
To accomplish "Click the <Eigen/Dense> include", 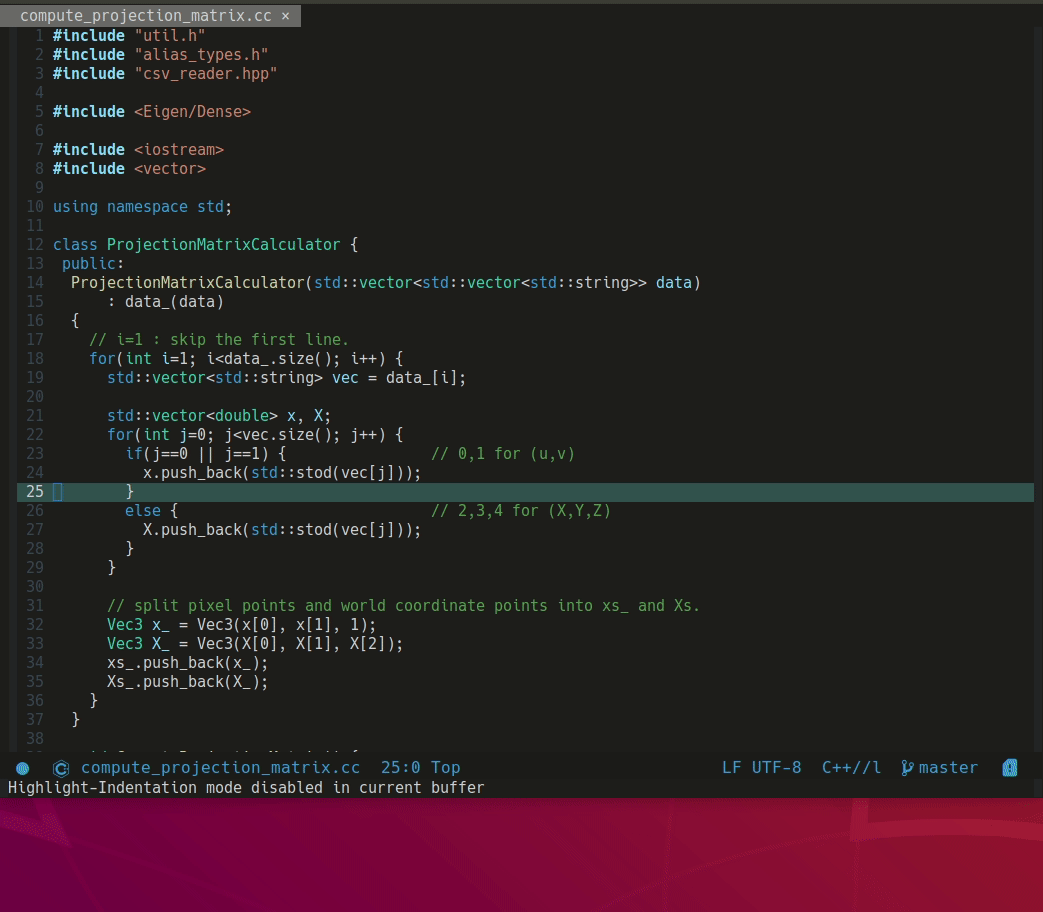I will tap(192, 112).
